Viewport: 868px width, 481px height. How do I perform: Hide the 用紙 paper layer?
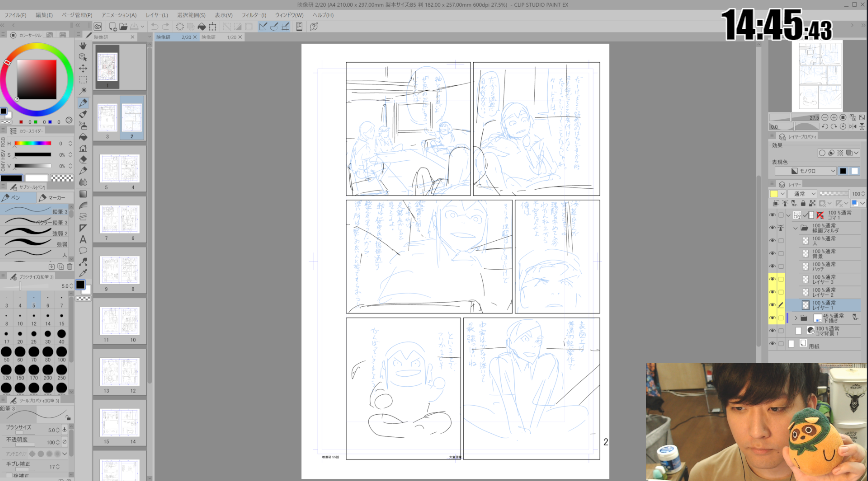(772, 344)
